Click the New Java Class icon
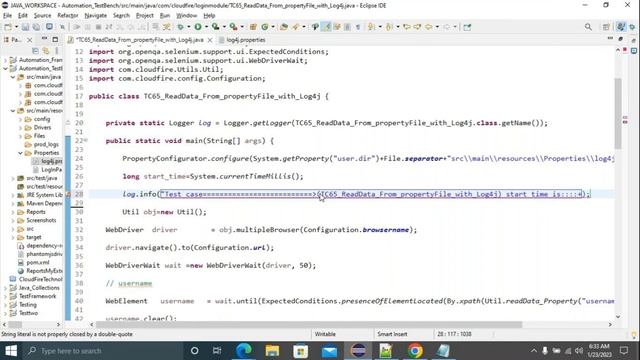The width and height of the screenshot is (640, 360). coord(264,27)
